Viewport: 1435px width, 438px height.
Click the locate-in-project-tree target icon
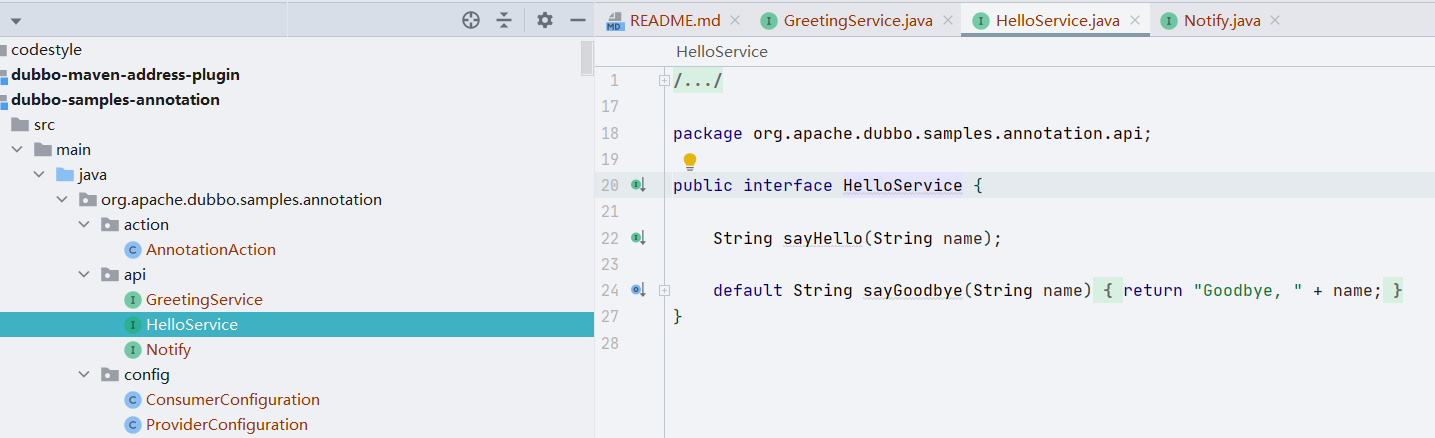(471, 20)
